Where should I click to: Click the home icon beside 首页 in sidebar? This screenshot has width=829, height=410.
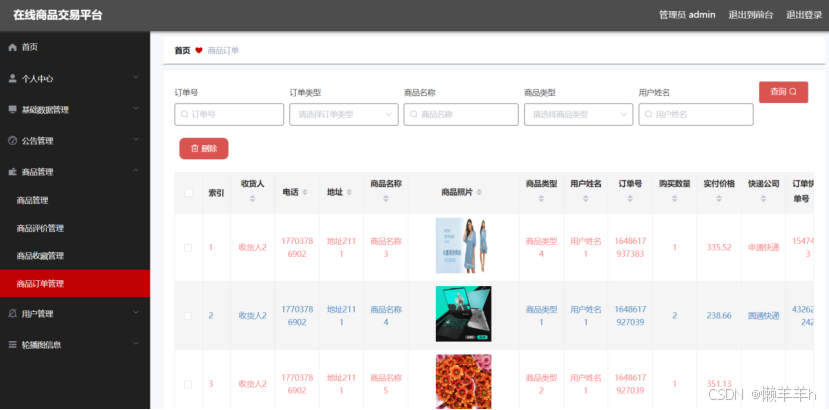tap(13, 48)
